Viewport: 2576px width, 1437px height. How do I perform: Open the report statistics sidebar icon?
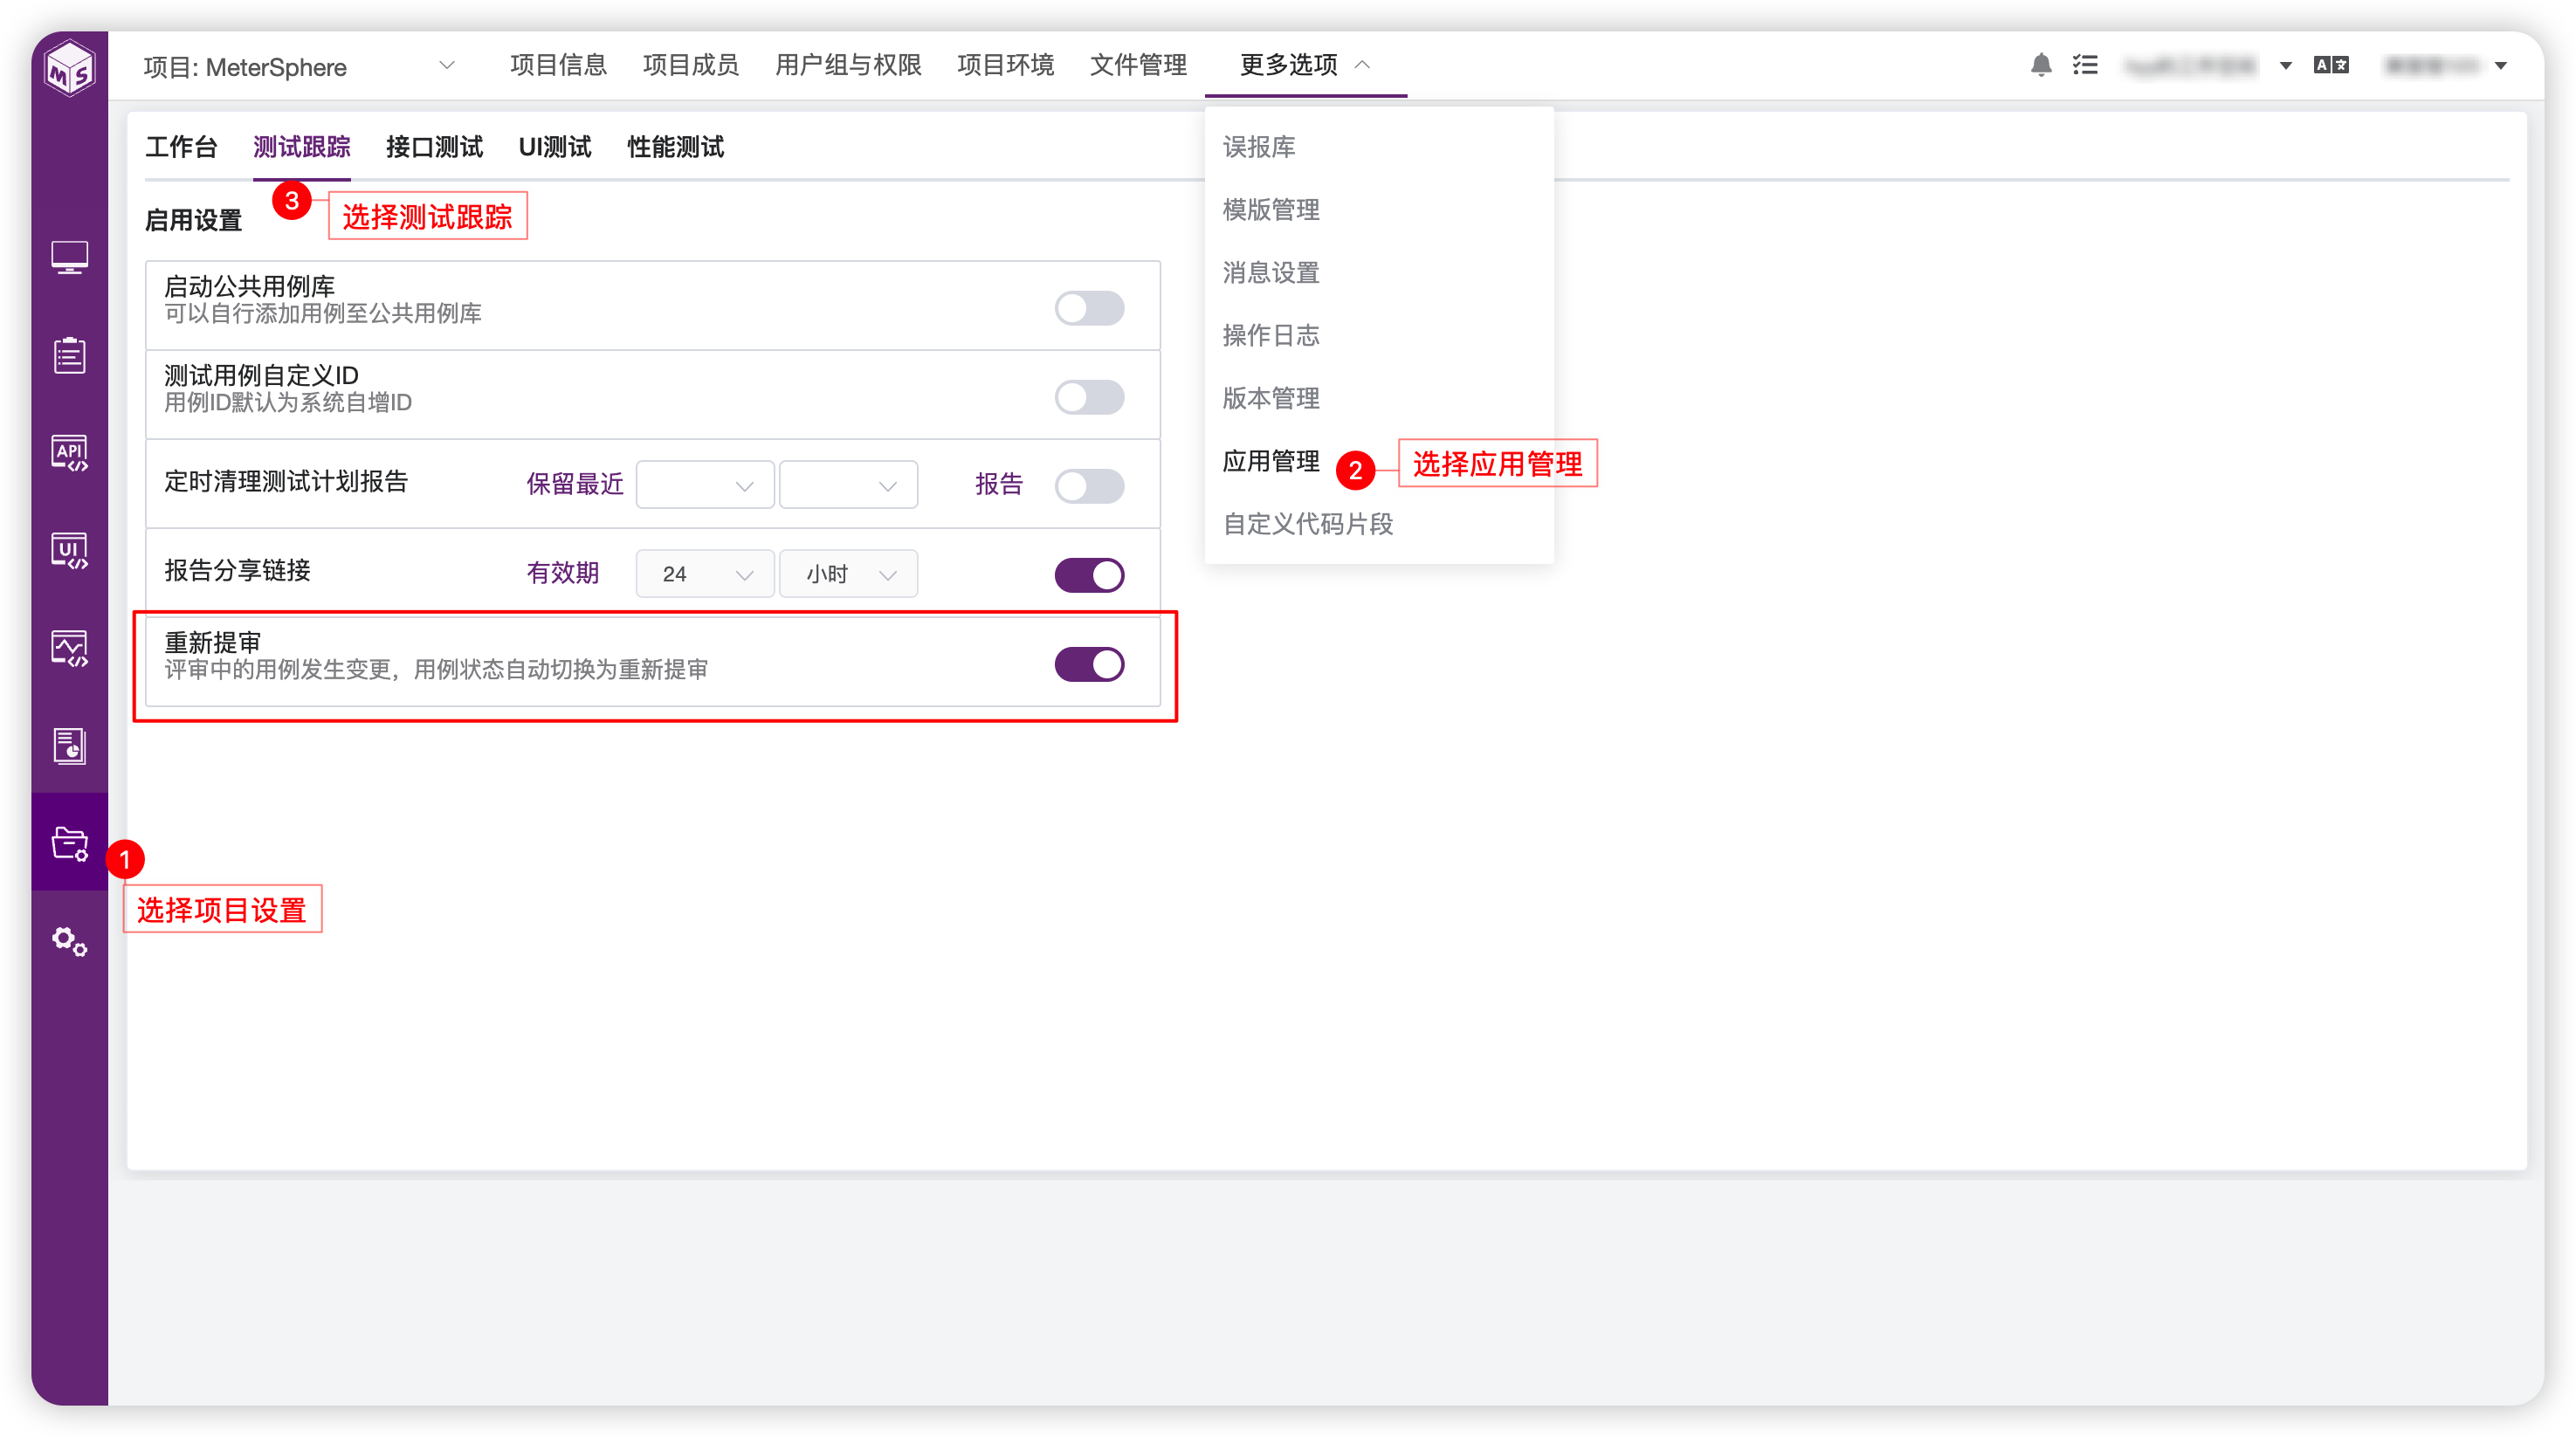[69, 746]
